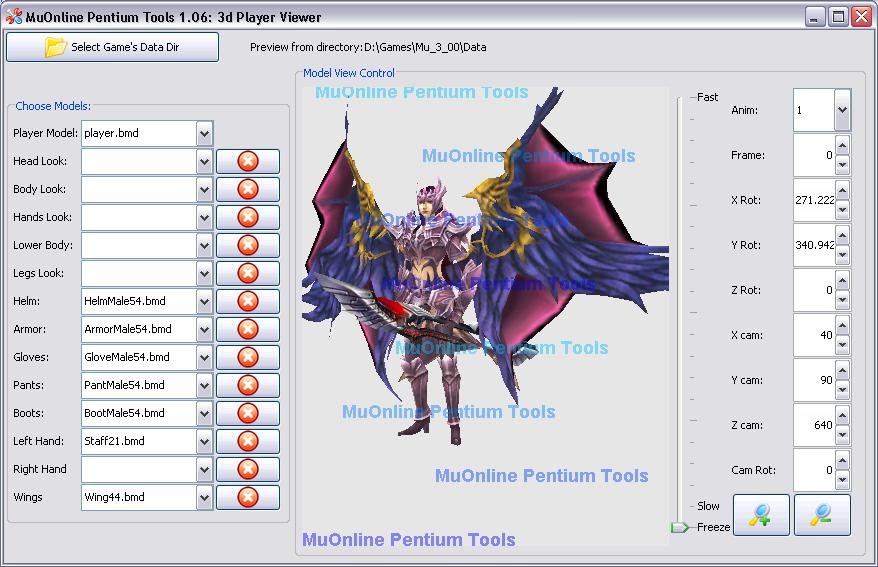Zoom in with the magnifier plus button

pyautogui.click(x=761, y=514)
